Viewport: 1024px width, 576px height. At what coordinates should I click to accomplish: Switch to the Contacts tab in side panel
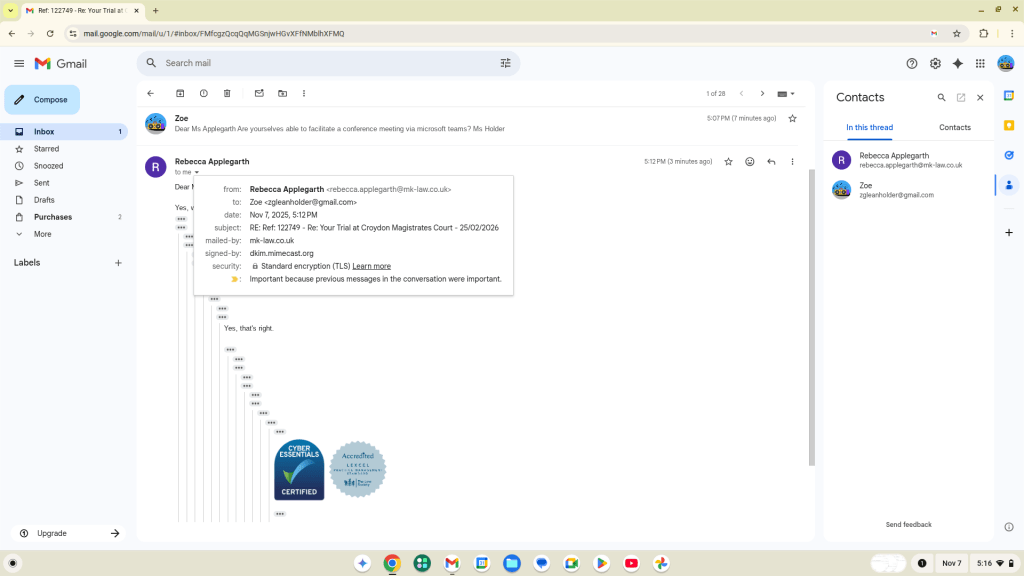[954, 127]
